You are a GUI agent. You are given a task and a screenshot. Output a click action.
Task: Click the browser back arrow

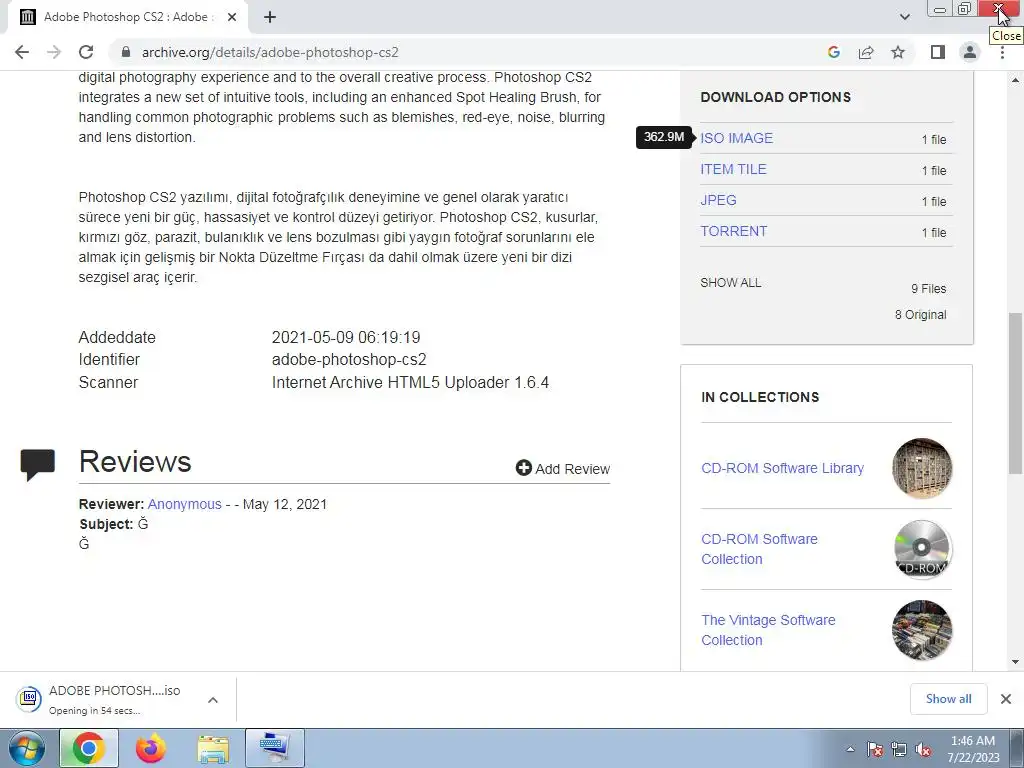click(22, 52)
